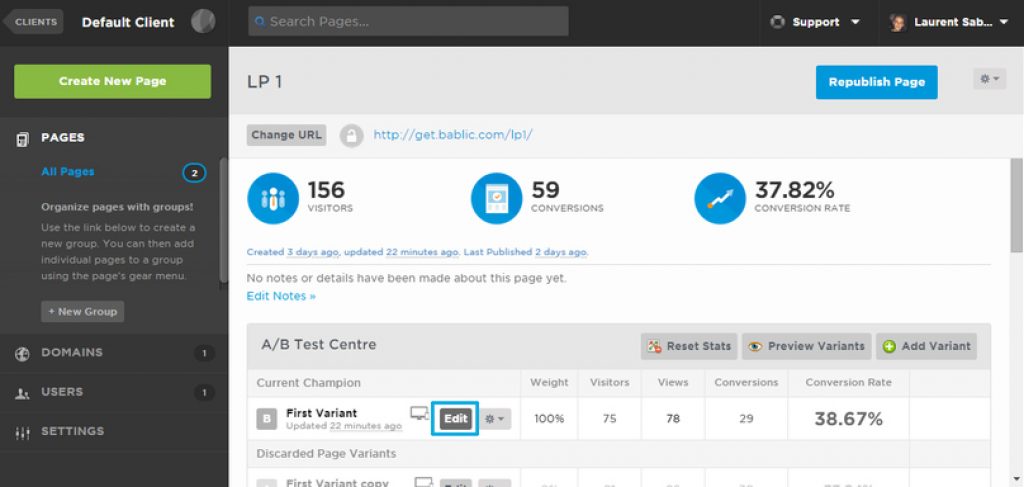Click the Republish Page button
This screenshot has height=487, width=1024.
tap(876, 82)
